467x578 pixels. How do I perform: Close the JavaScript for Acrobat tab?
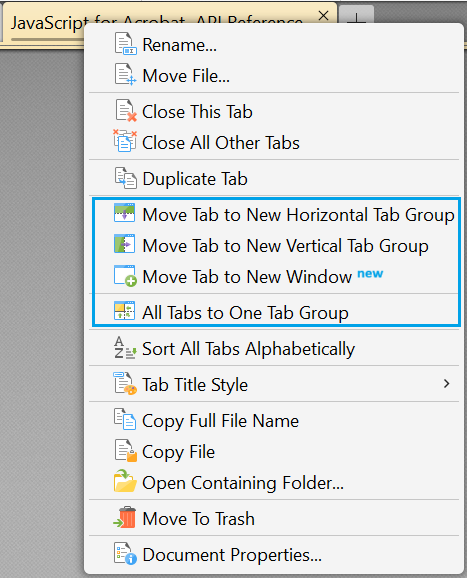coord(323,15)
